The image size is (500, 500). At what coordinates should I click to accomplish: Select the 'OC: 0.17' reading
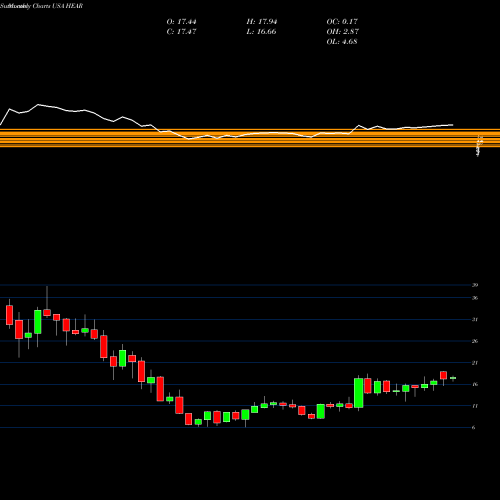(342, 22)
